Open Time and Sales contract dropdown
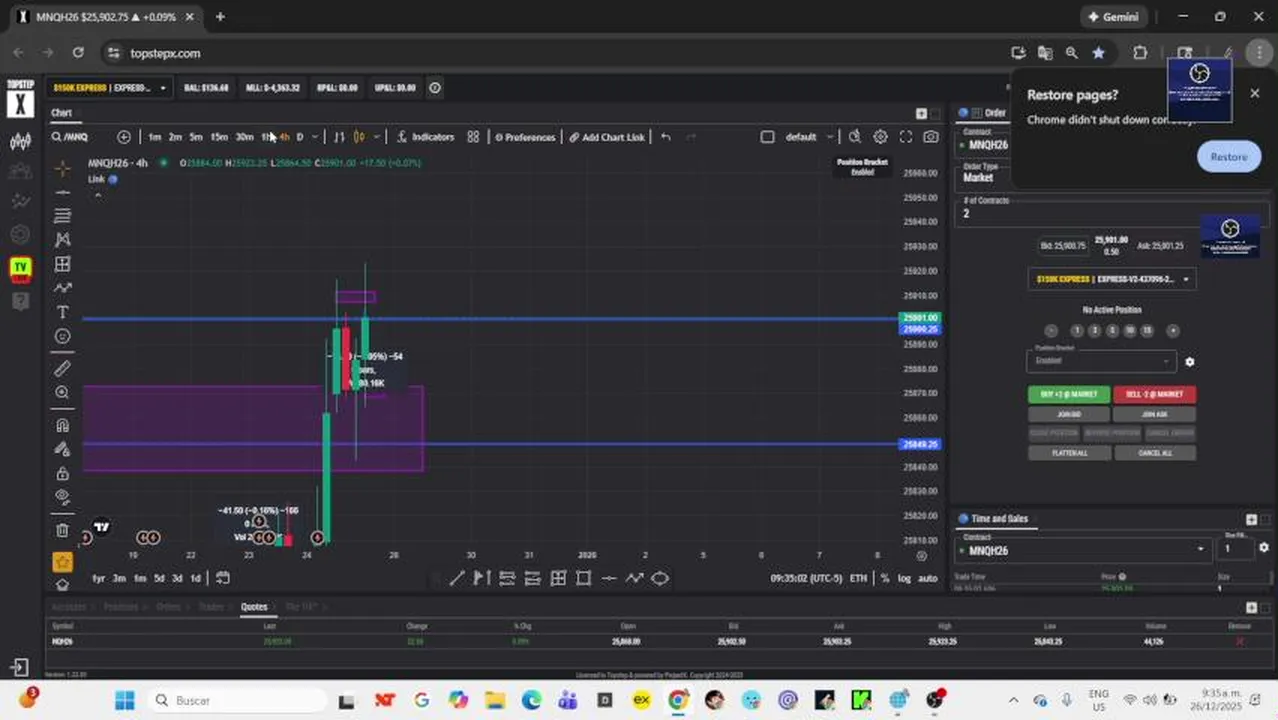1278x720 pixels. [1082, 548]
